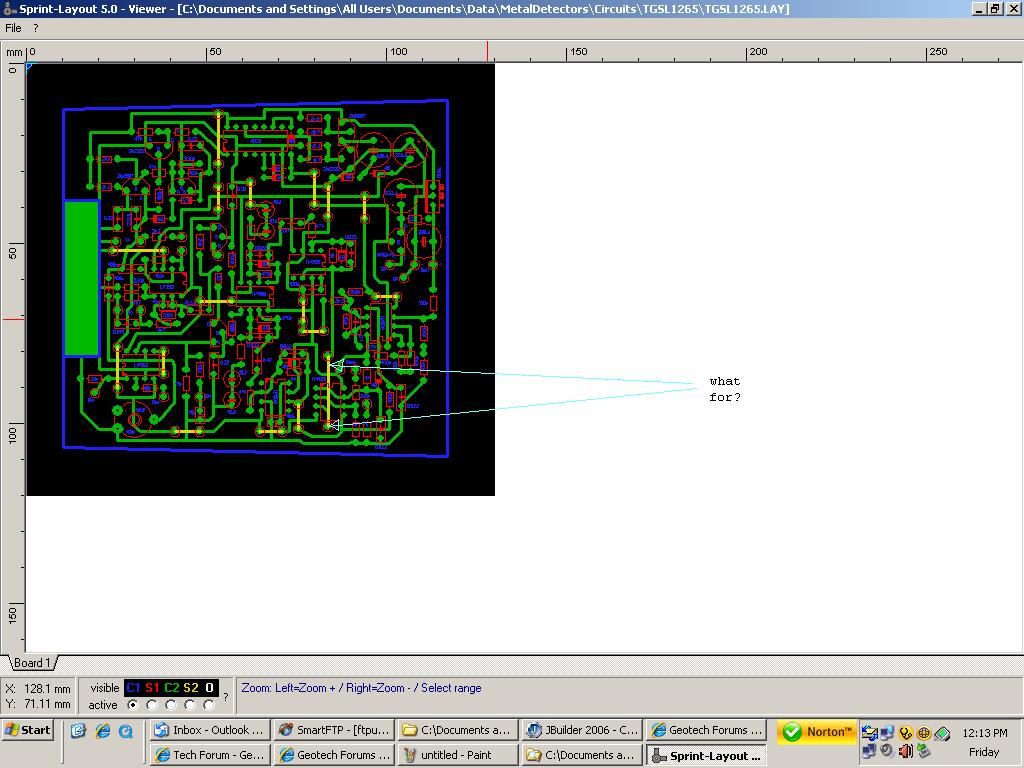Click the layer help question mark
This screenshot has height=768, width=1024.
click(225, 696)
